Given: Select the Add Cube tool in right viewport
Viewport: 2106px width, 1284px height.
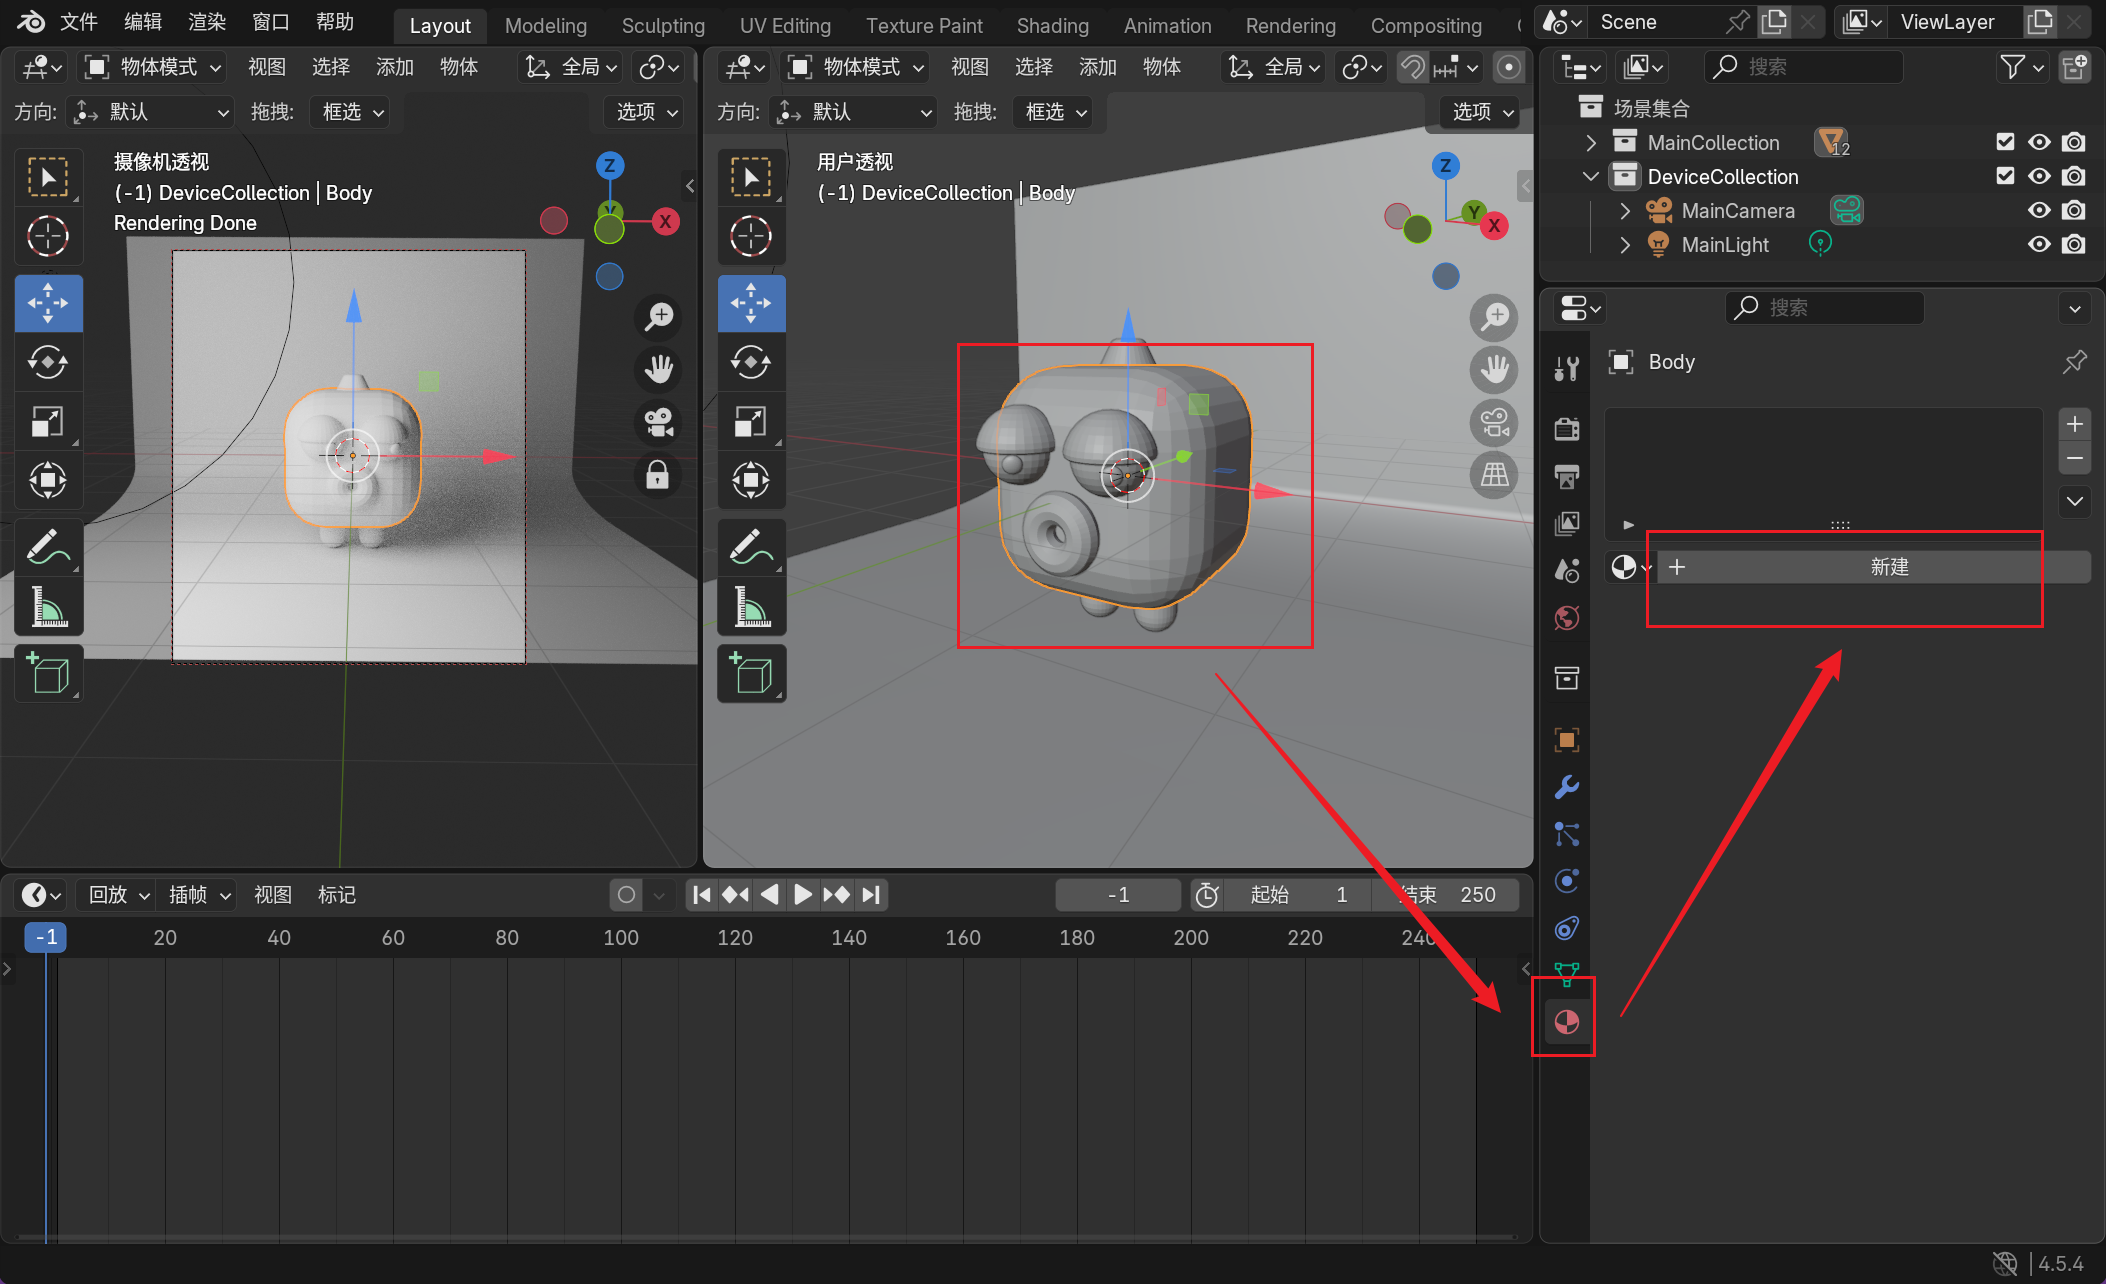Looking at the screenshot, I should click(751, 673).
